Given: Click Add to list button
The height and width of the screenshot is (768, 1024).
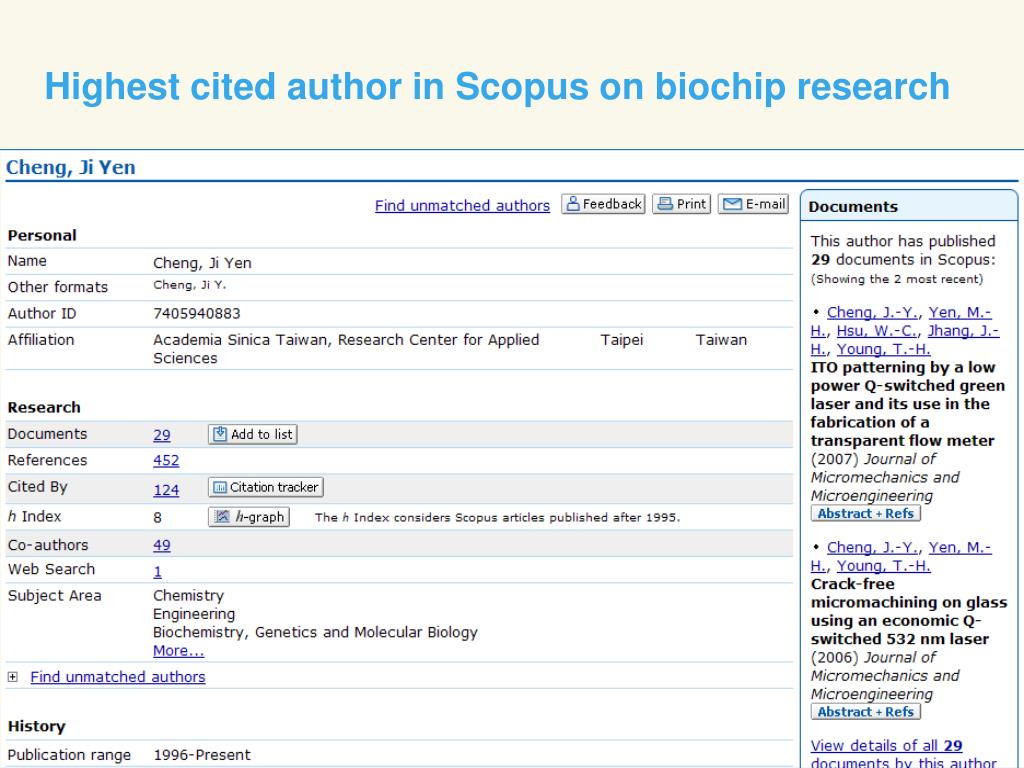Looking at the screenshot, I should pos(253,434).
